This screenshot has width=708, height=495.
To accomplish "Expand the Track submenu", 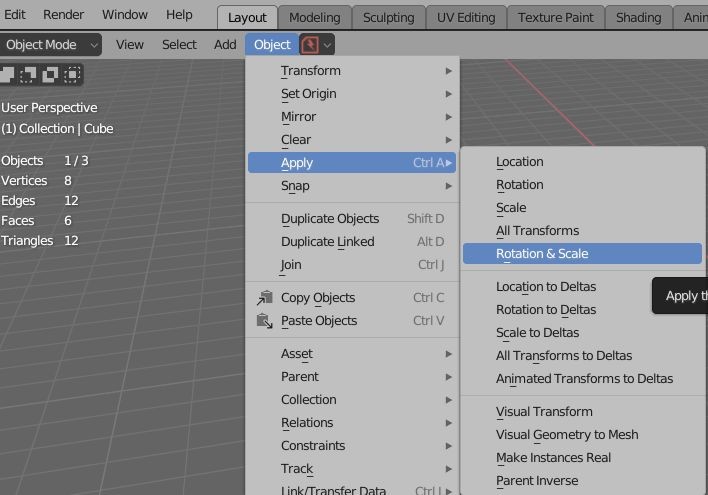I will click(352, 469).
